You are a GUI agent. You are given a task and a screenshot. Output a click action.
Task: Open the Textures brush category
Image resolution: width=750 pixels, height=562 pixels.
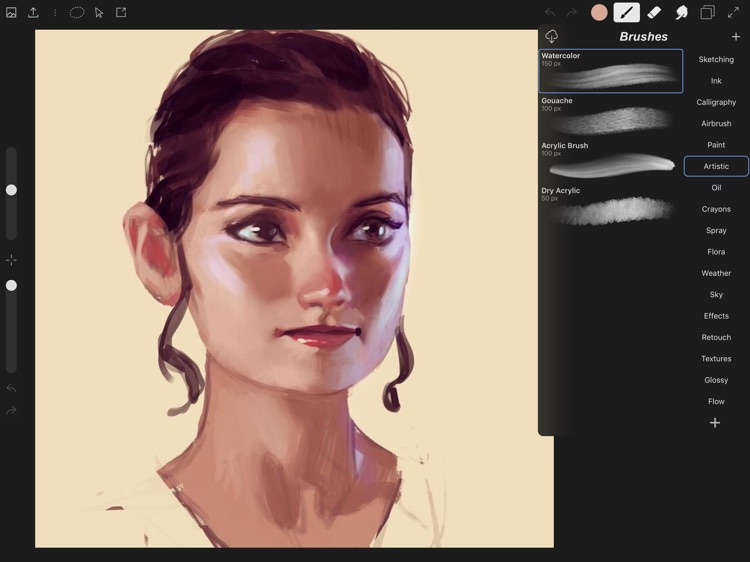(716, 359)
